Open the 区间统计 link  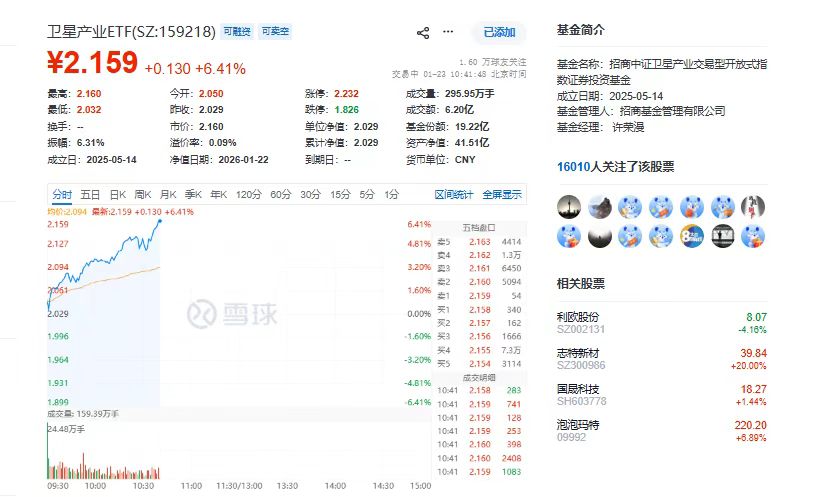point(454,195)
